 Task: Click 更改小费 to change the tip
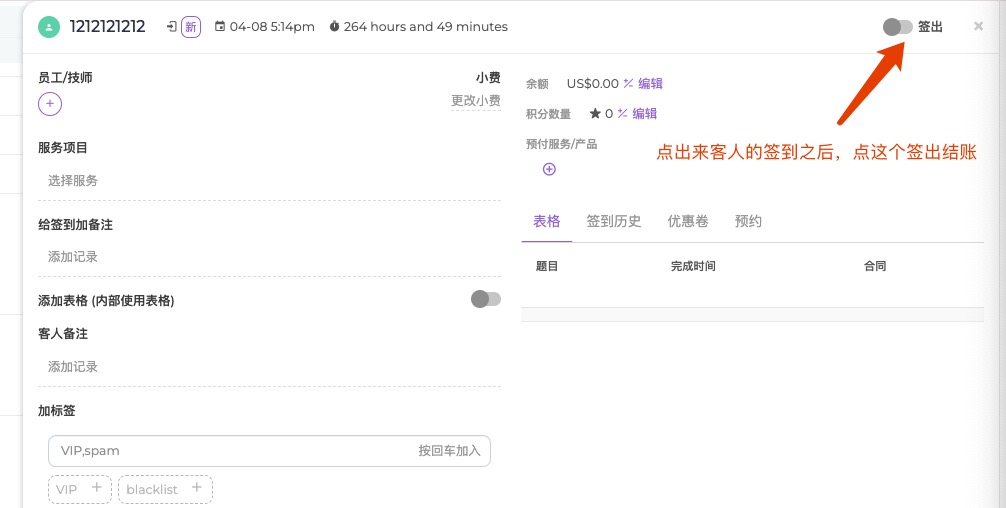click(x=476, y=101)
